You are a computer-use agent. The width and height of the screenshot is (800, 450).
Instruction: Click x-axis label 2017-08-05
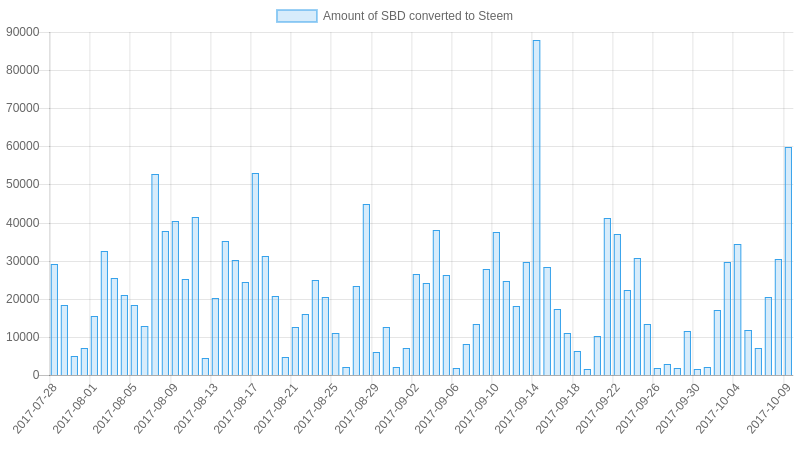tap(115, 409)
